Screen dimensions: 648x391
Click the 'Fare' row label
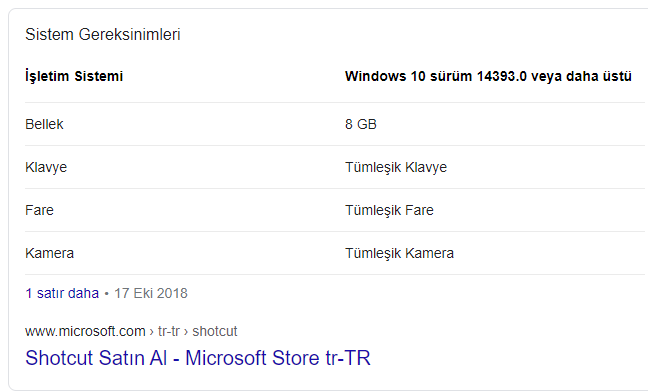(x=39, y=210)
